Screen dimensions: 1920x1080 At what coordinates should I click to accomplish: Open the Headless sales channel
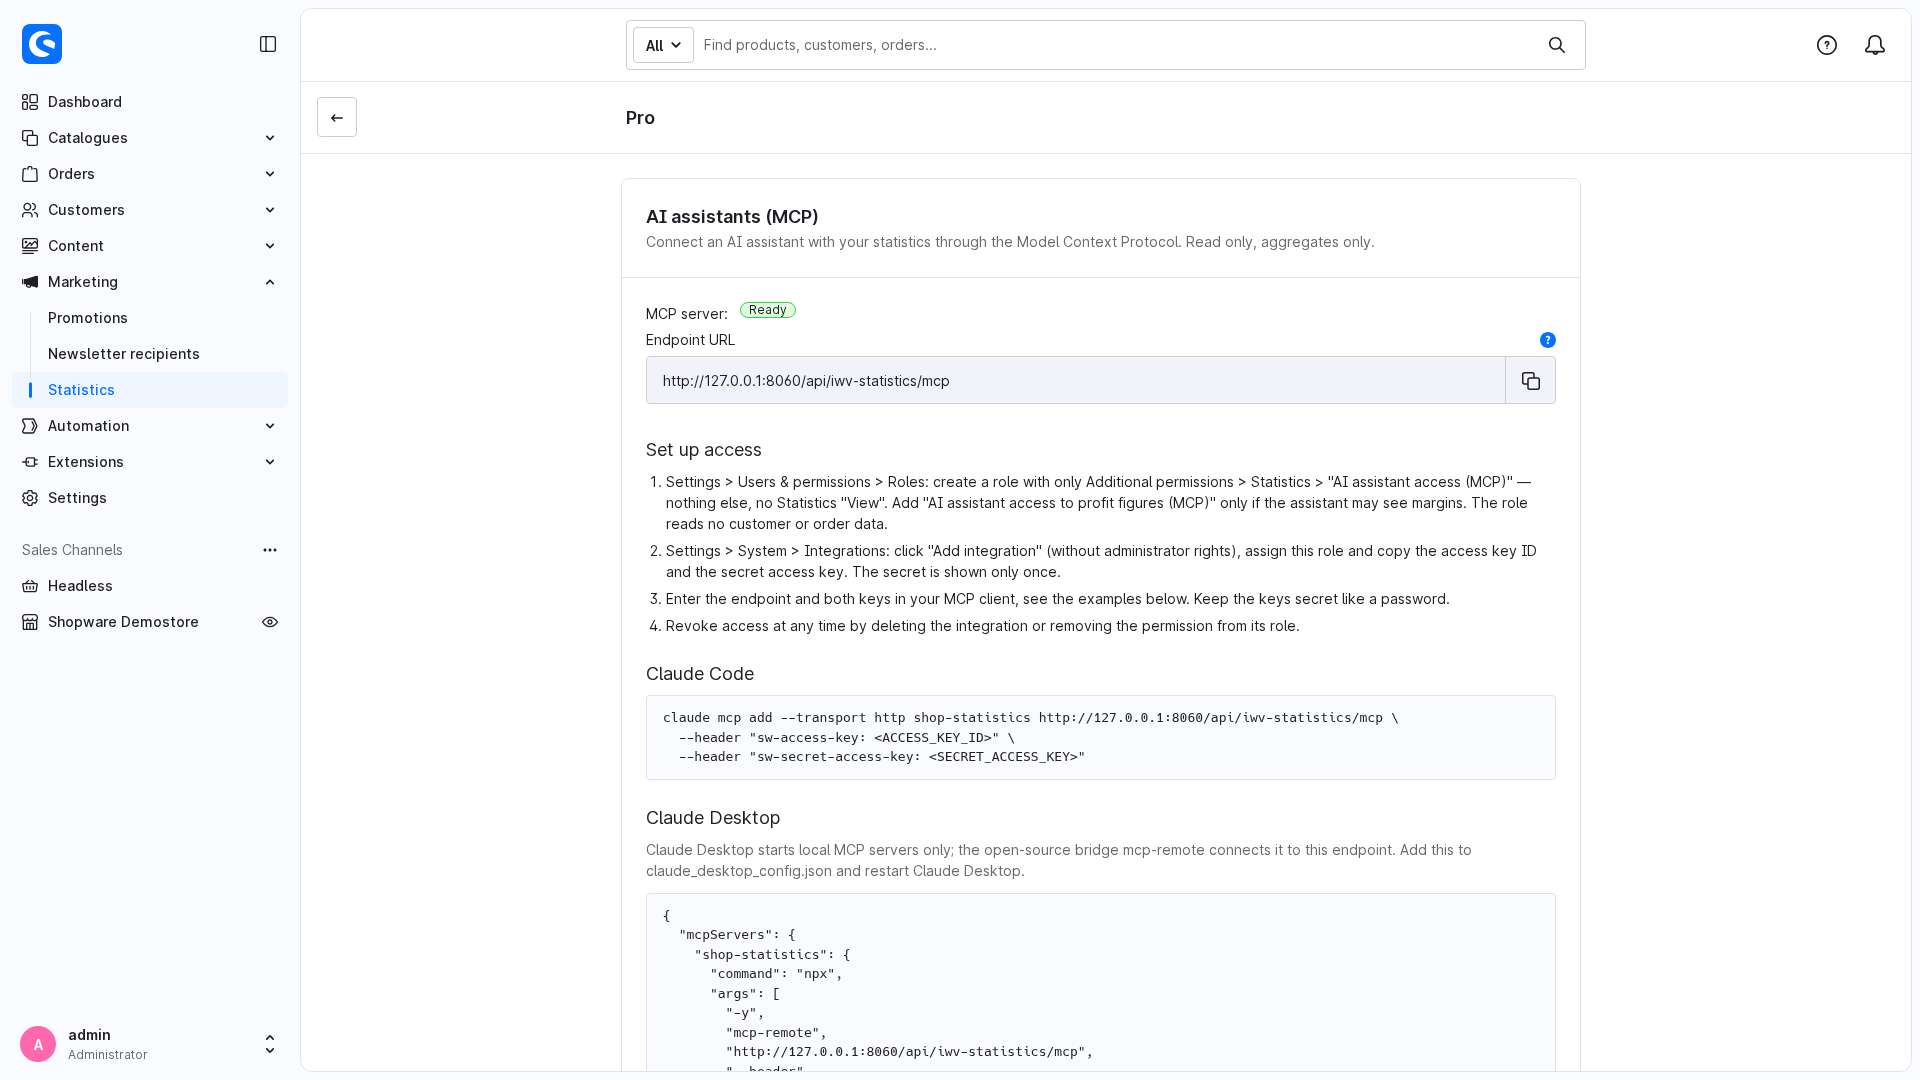pos(80,586)
